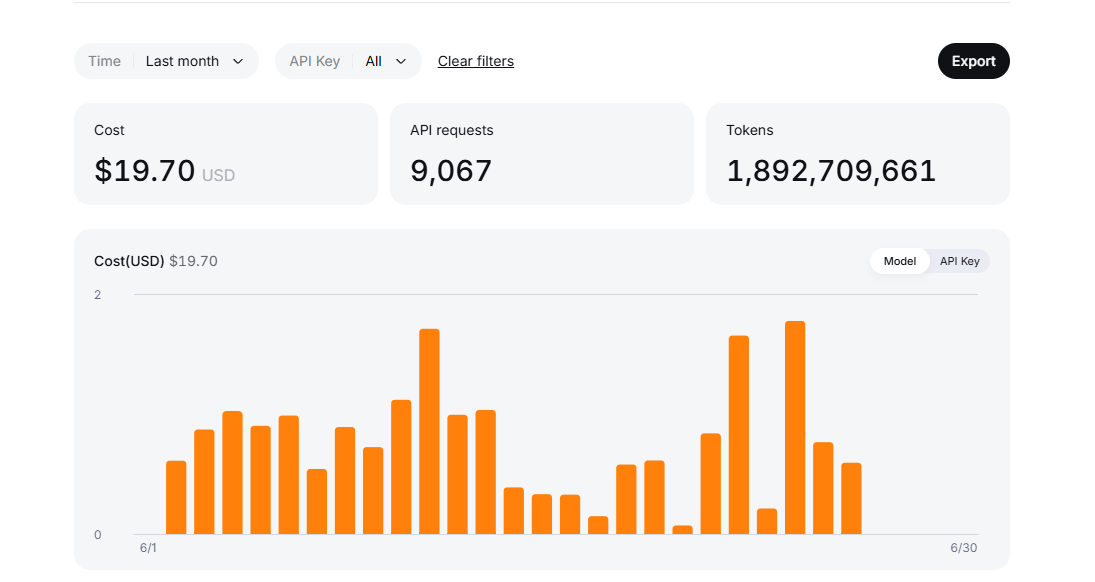The width and height of the screenshot is (1095, 582).
Task: Switch chart grouping to Model
Action: point(899,261)
